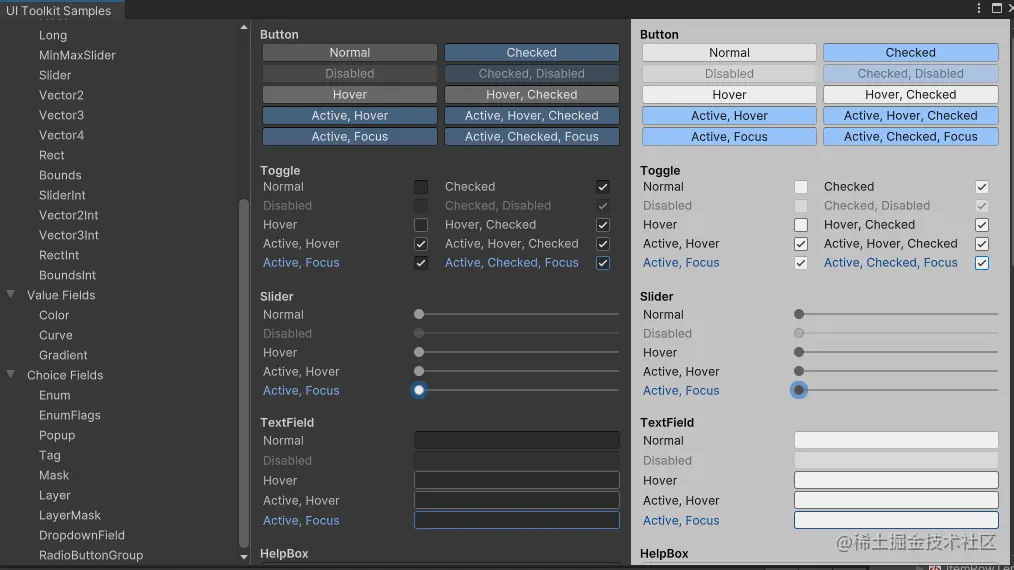Open the MinMaxSlider sample in sidebar
The image size is (1014, 570).
point(77,55)
